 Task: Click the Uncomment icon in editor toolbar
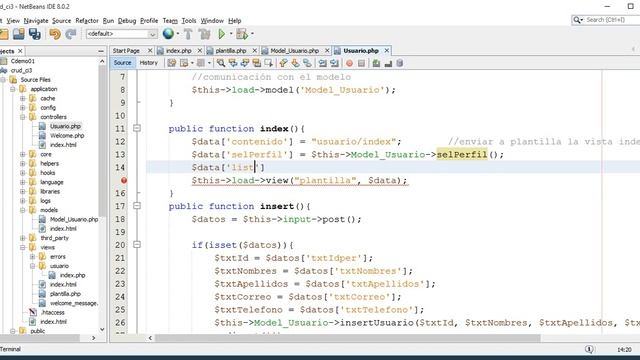click(388, 63)
